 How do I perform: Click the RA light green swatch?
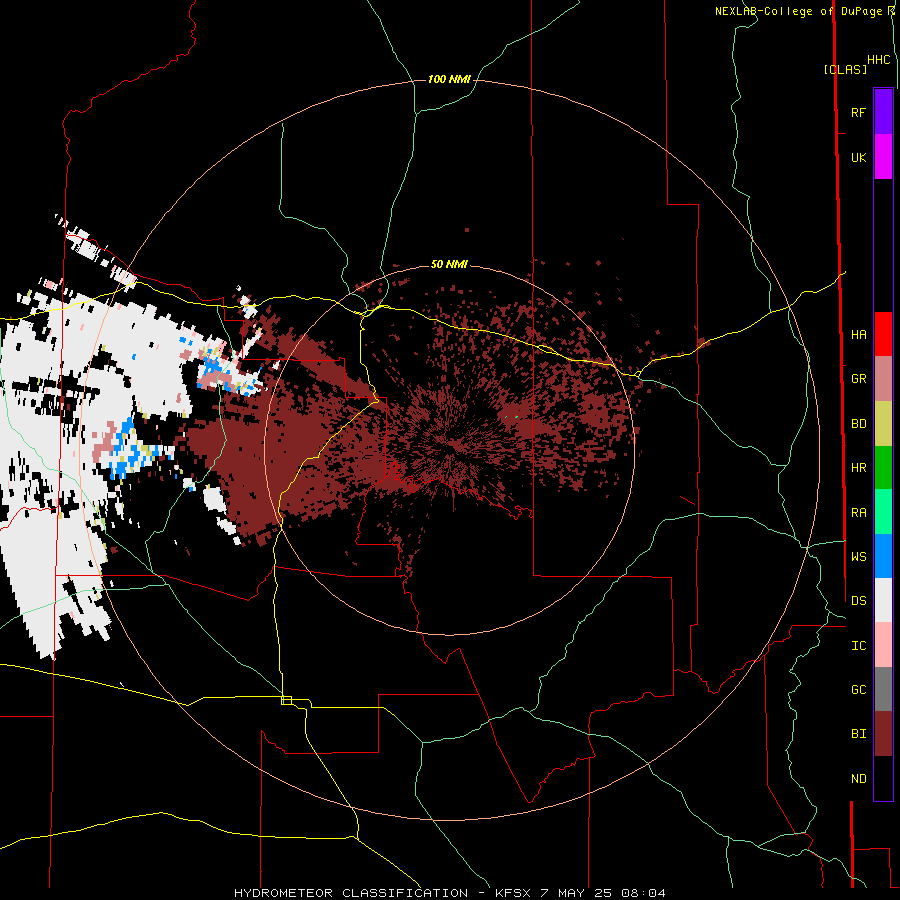[883, 512]
